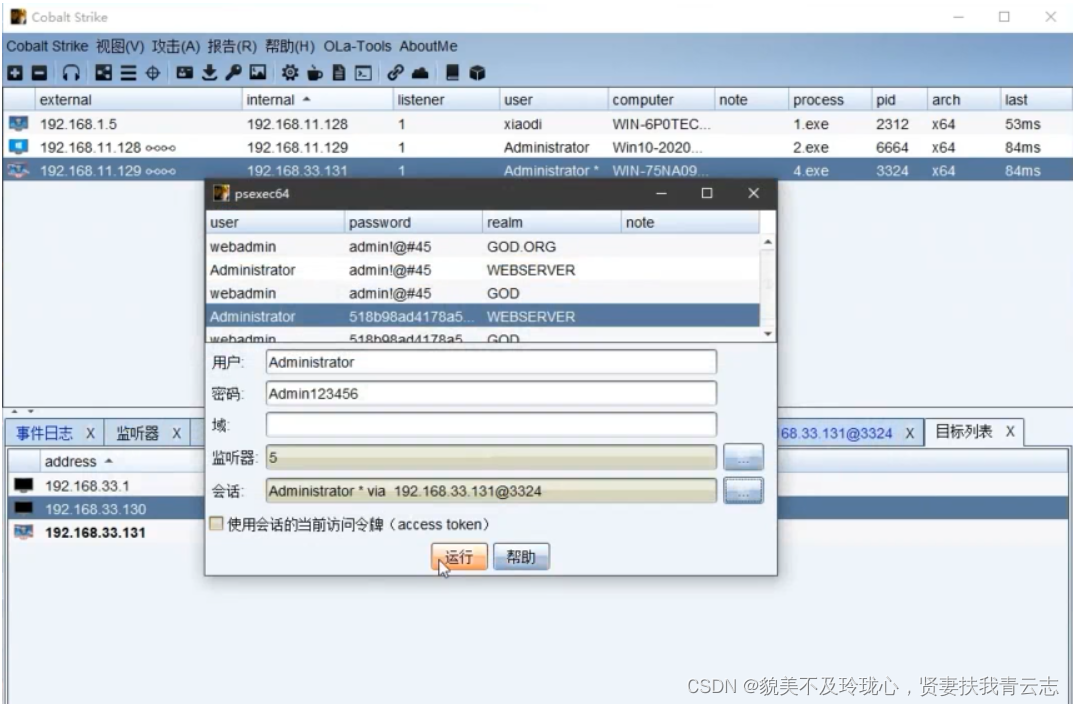1074x706 pixels.
Task: Select target 192.168.33.130 in target list
Action: coord(106,509)
